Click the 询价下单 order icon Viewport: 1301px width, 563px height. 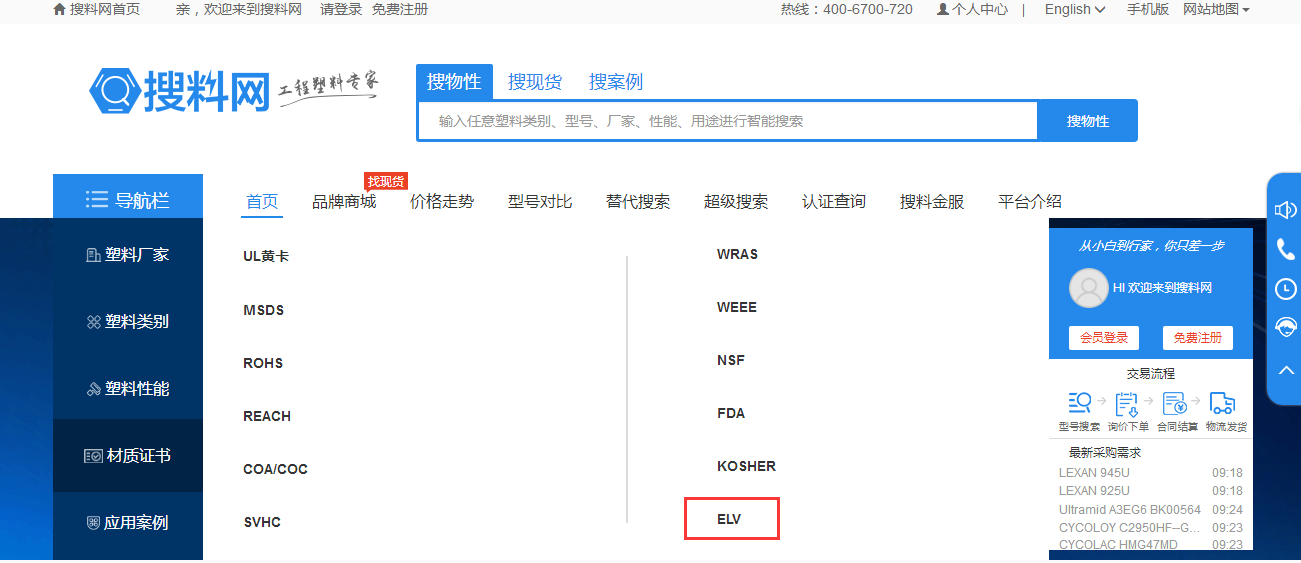point(1127,403)
